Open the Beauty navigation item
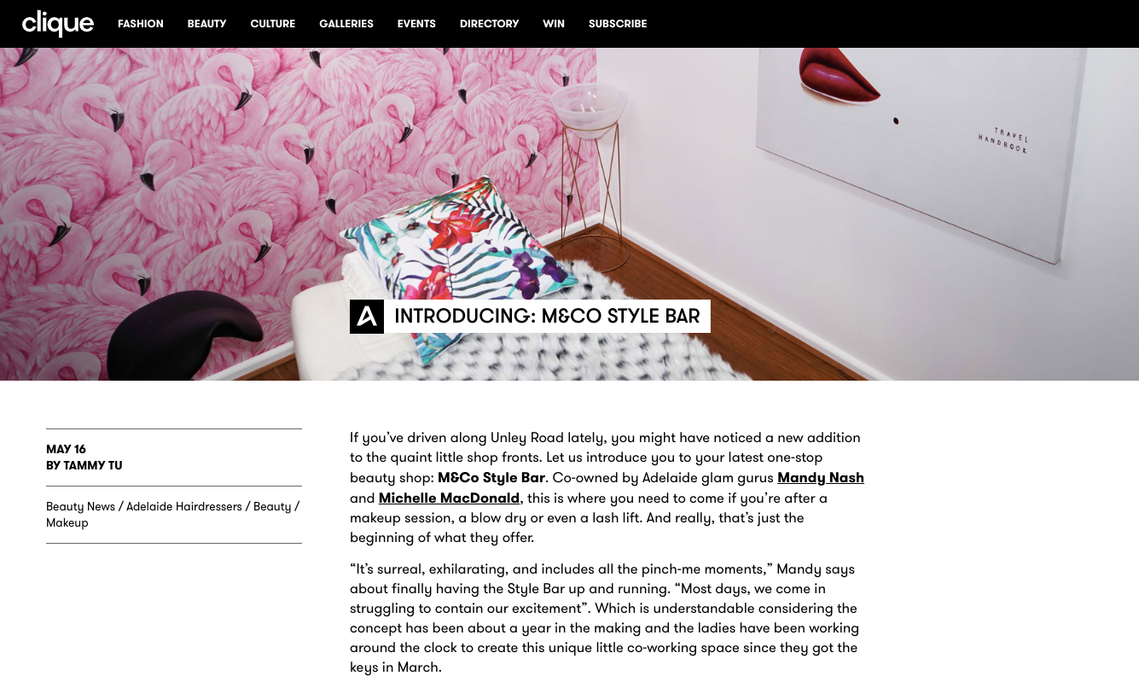1139x676 pixels. pyautogui.click(x=207, y=24)
